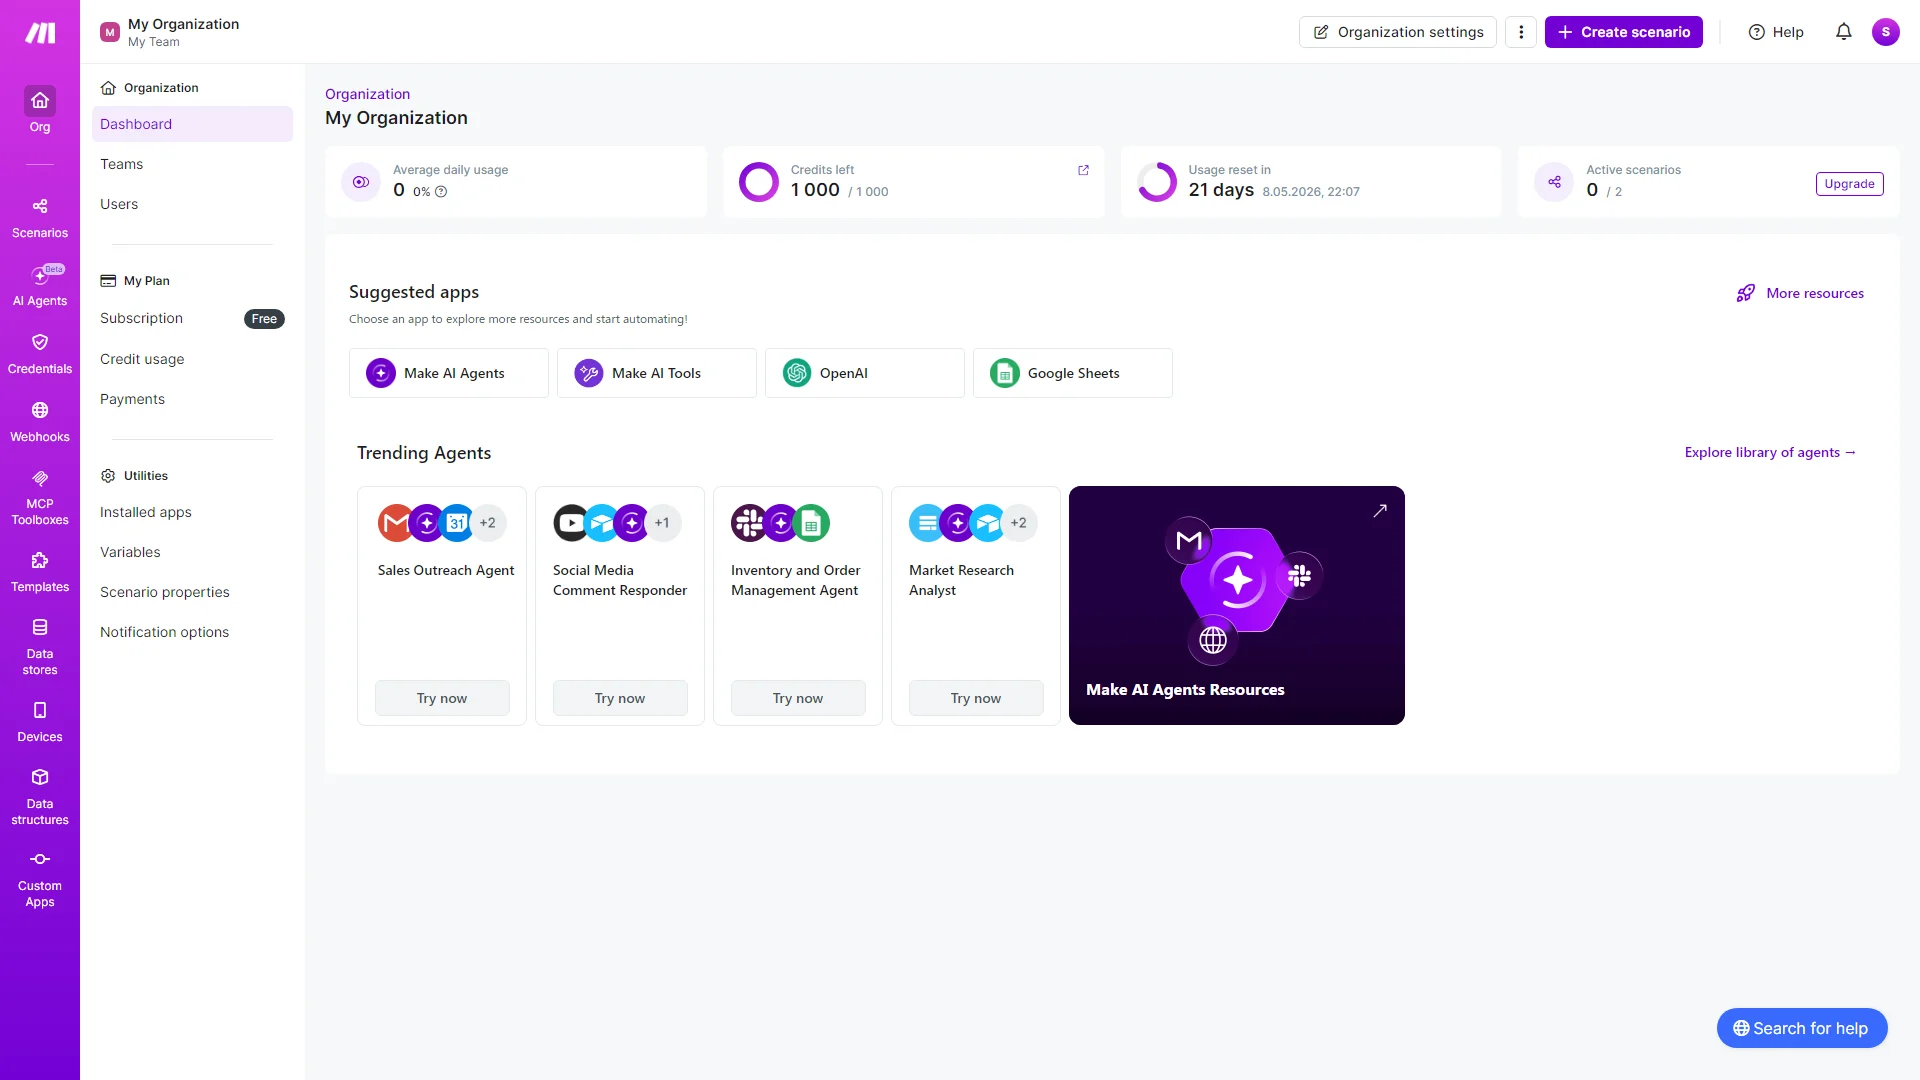Select Teams in organization menu
The height and width of the screenshot is (1080, 1920).
tap(122, 164)
